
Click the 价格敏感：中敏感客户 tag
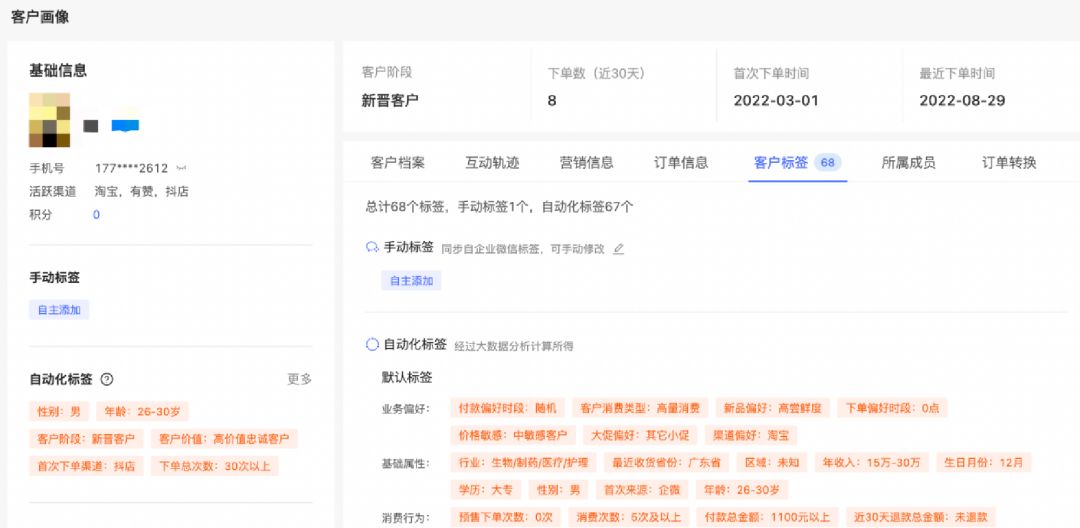click(x=513, y=435)
